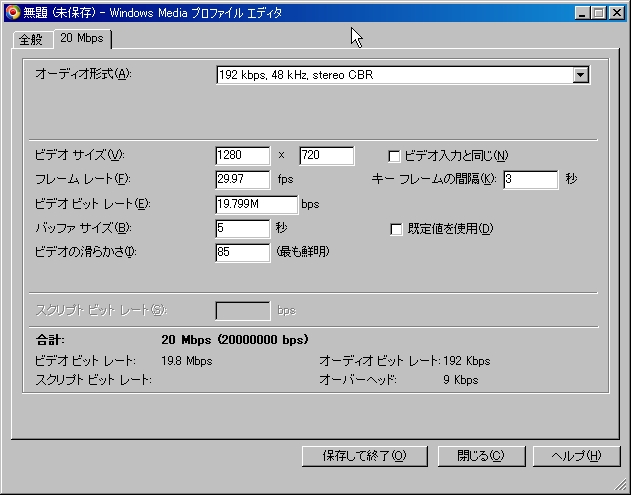The width and height of the screenshot is (631, 495).
Task: Click the フレーム レート(F) label
Action: [x=83, y=179]
